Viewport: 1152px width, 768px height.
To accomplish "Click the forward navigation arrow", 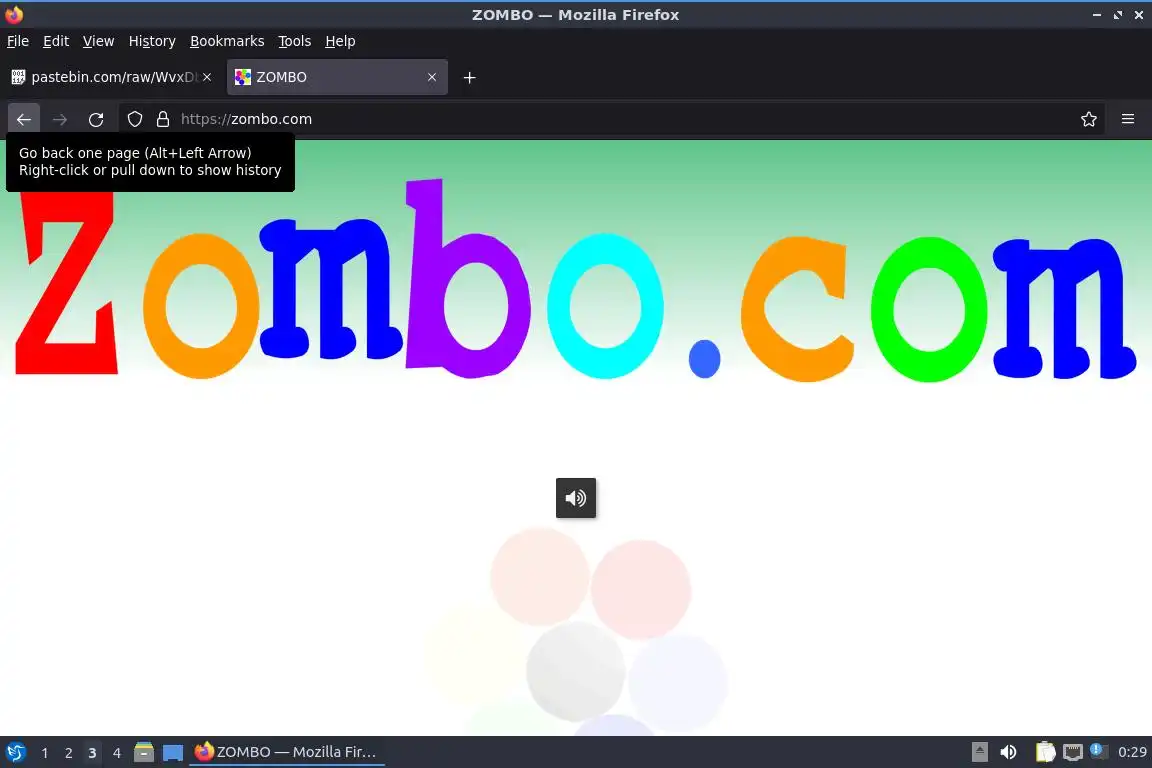I will 60,119.
